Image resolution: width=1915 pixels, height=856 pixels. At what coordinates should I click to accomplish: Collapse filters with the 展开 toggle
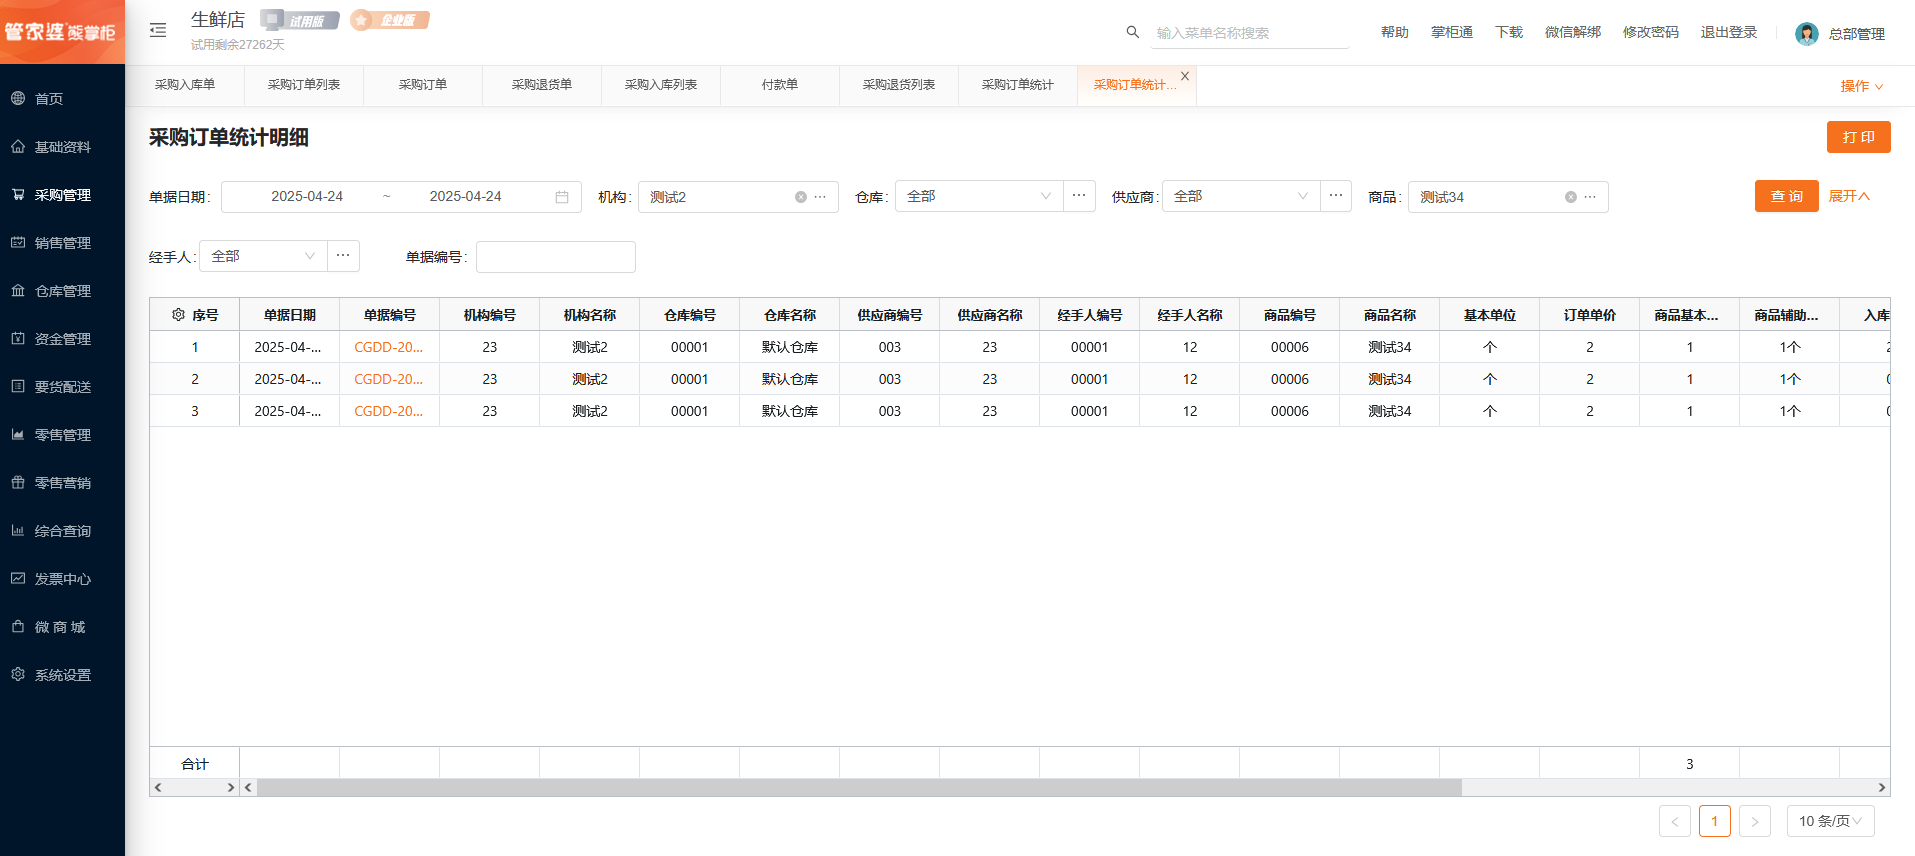(1848, 196)
